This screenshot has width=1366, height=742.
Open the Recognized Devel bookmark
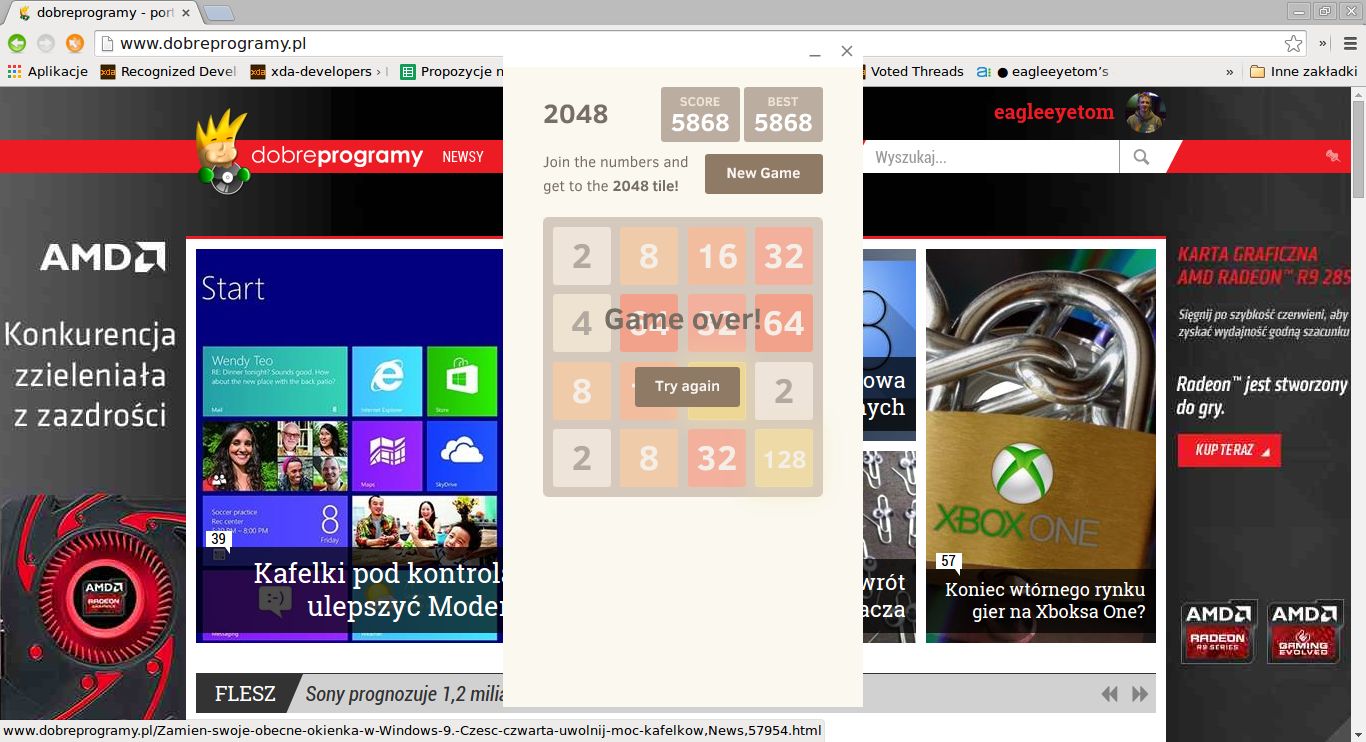point(168,71)
